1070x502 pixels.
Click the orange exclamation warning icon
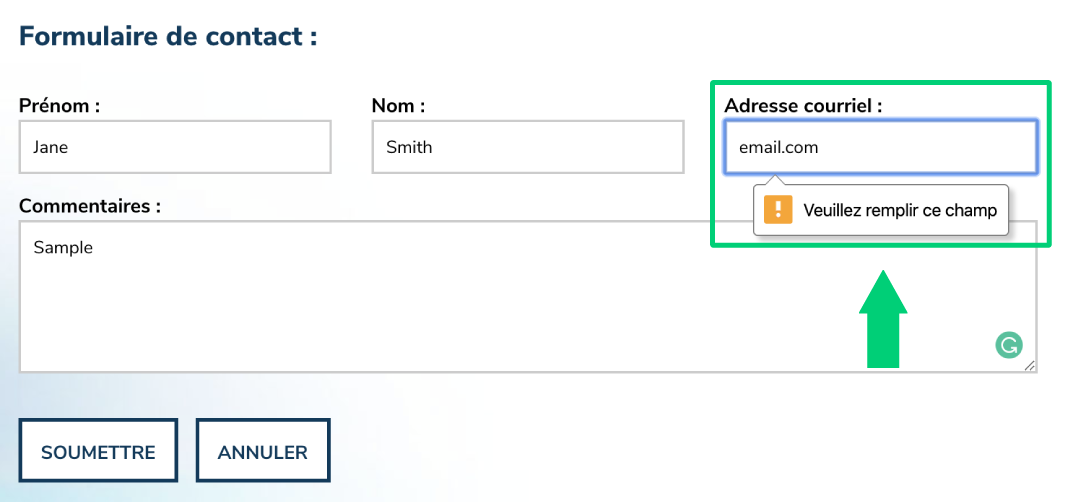778,209
